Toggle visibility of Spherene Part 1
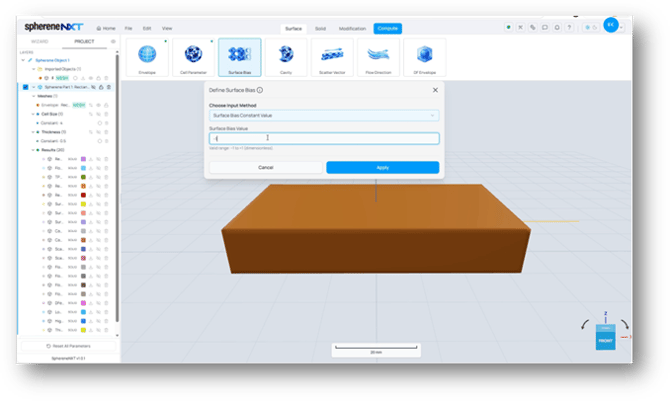The height and width of the screenshot is (401, 670). (93, 87)
